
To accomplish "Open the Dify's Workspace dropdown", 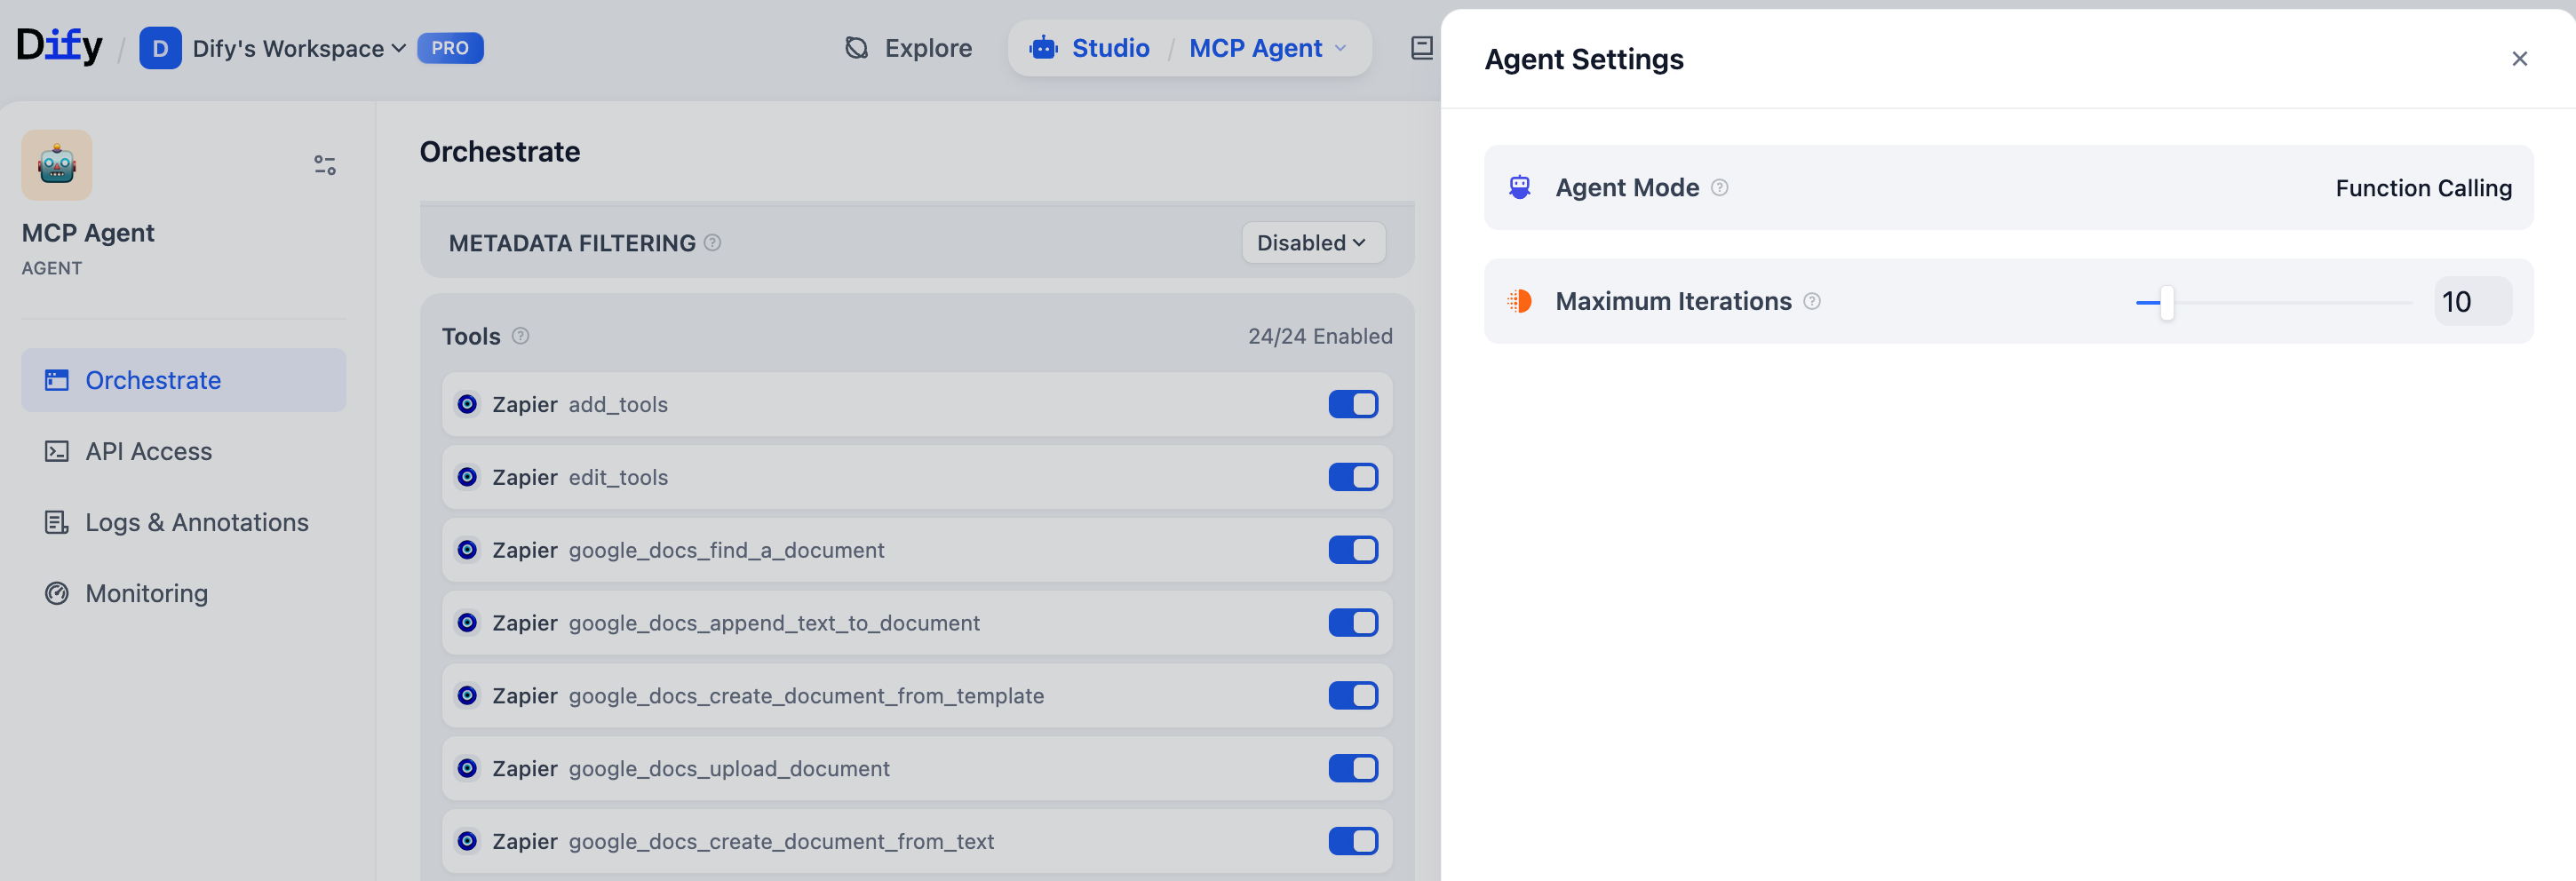I will point(299,48).
